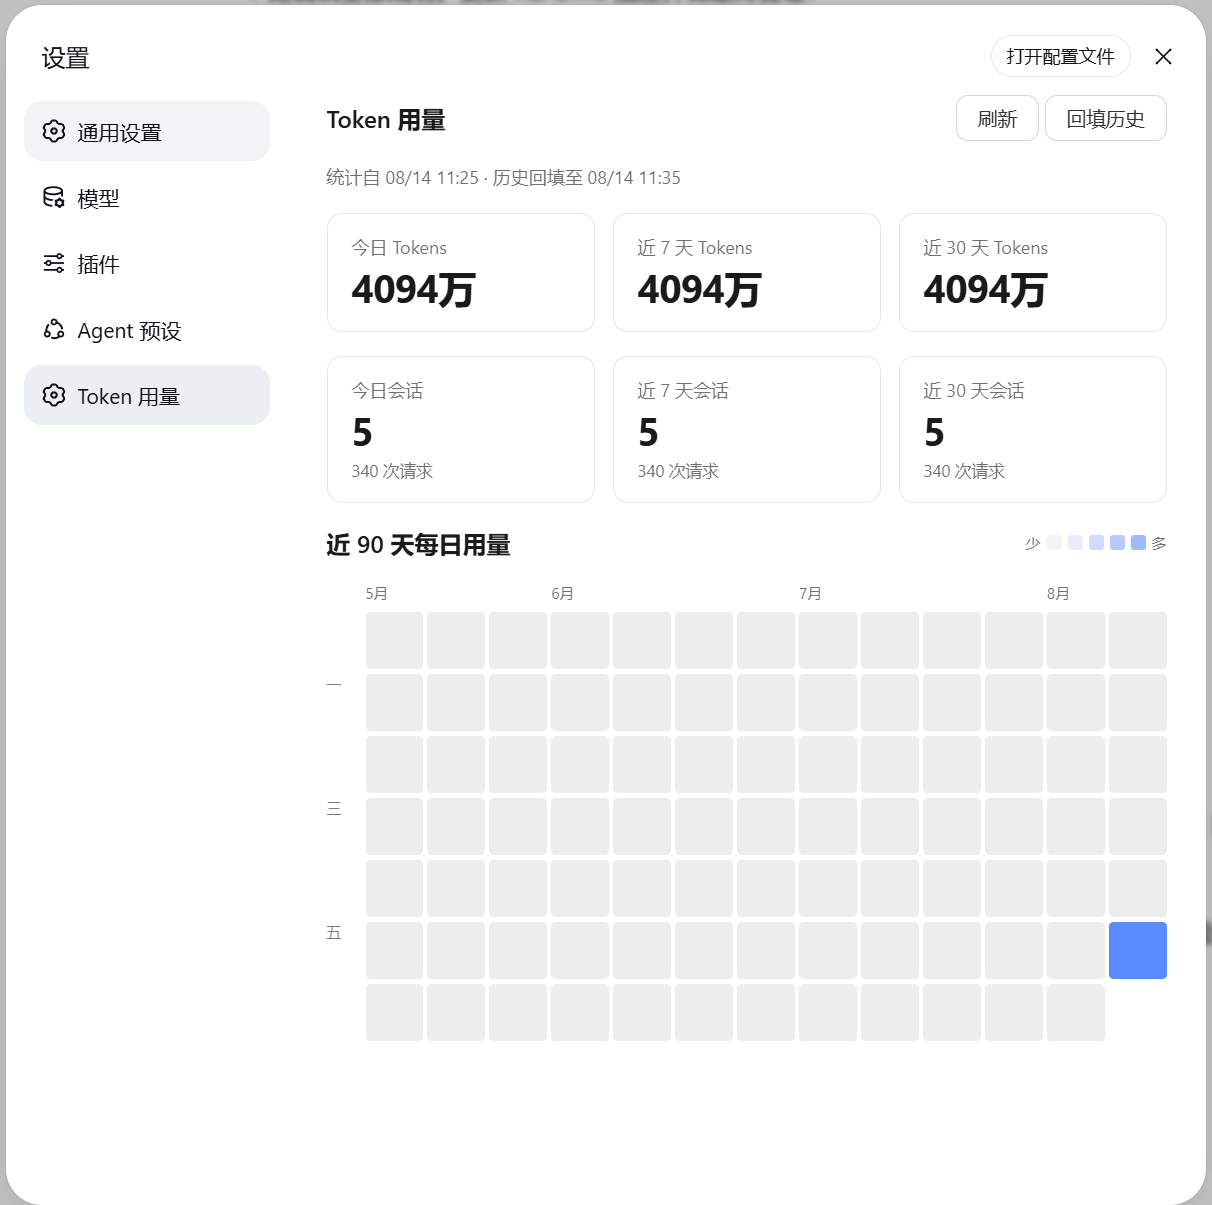This screenshot has width=1212, height=1205.
Task: Click the 近 30 天 Tokens card
Action: click(x=1033, y=272)
